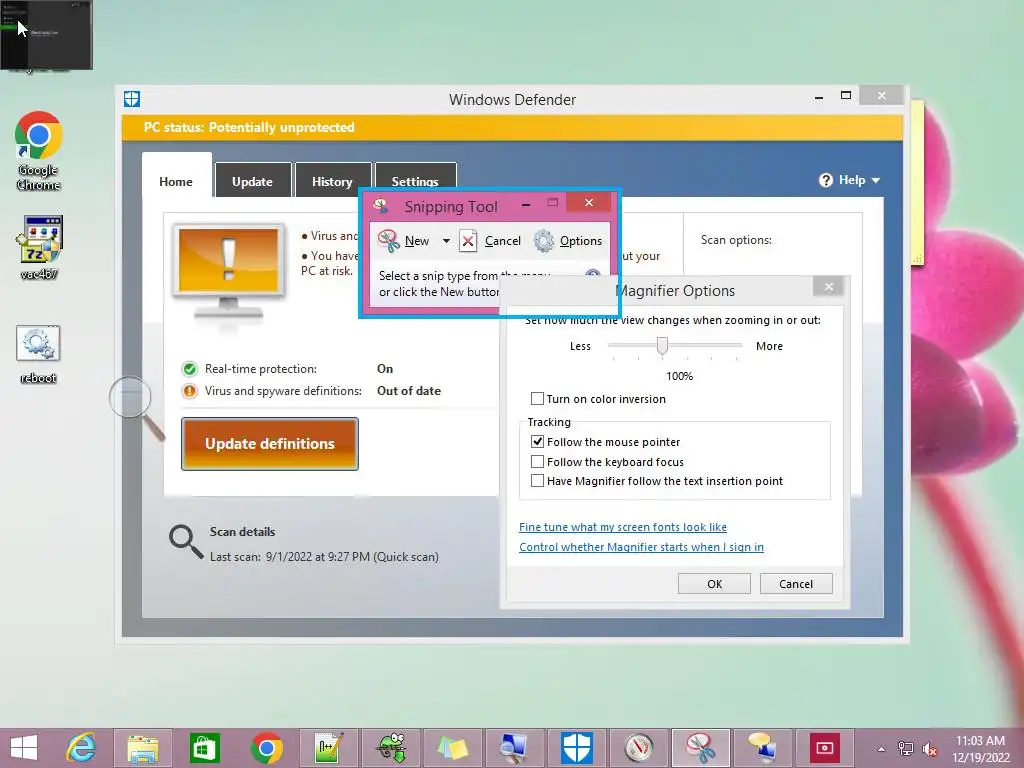This screenshot has height=768, width=1024.
Task: Select the reboot desktop icon
Action: (38, 355)
